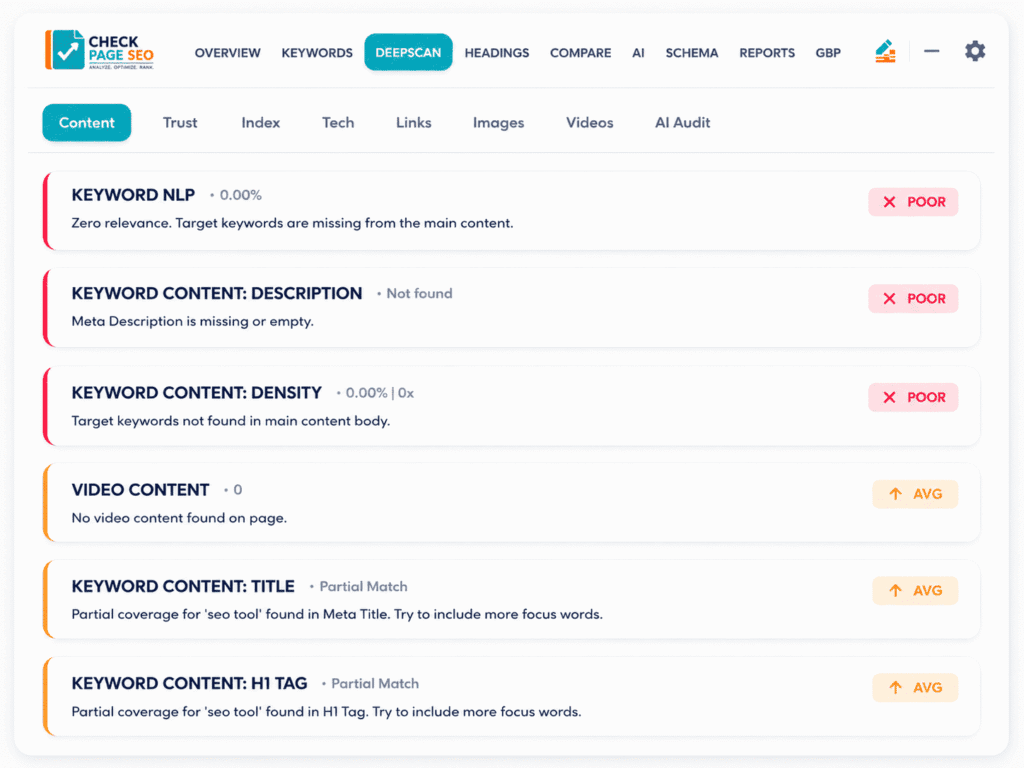Open the REPORTS section
Screen dimensions: 1024x768
tap(767, 53)
